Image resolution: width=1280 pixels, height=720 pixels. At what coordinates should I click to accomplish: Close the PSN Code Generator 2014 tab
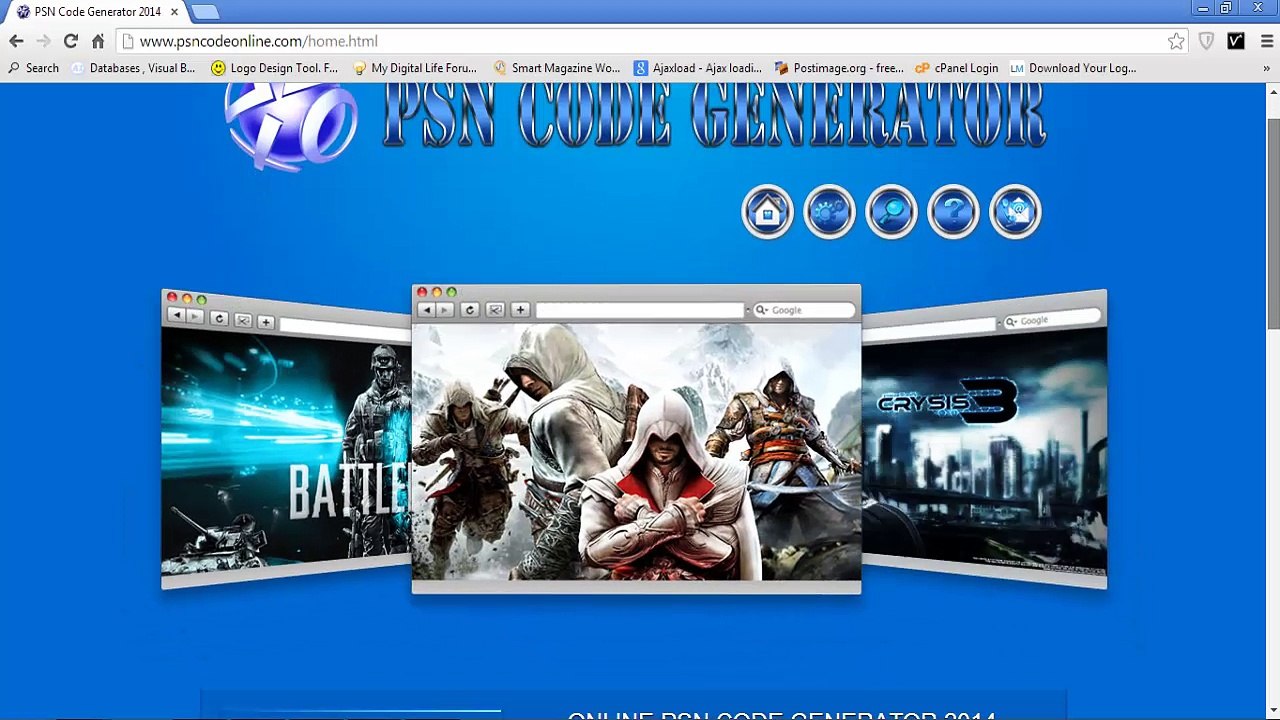pyautogui.click(x=174, y=12)
